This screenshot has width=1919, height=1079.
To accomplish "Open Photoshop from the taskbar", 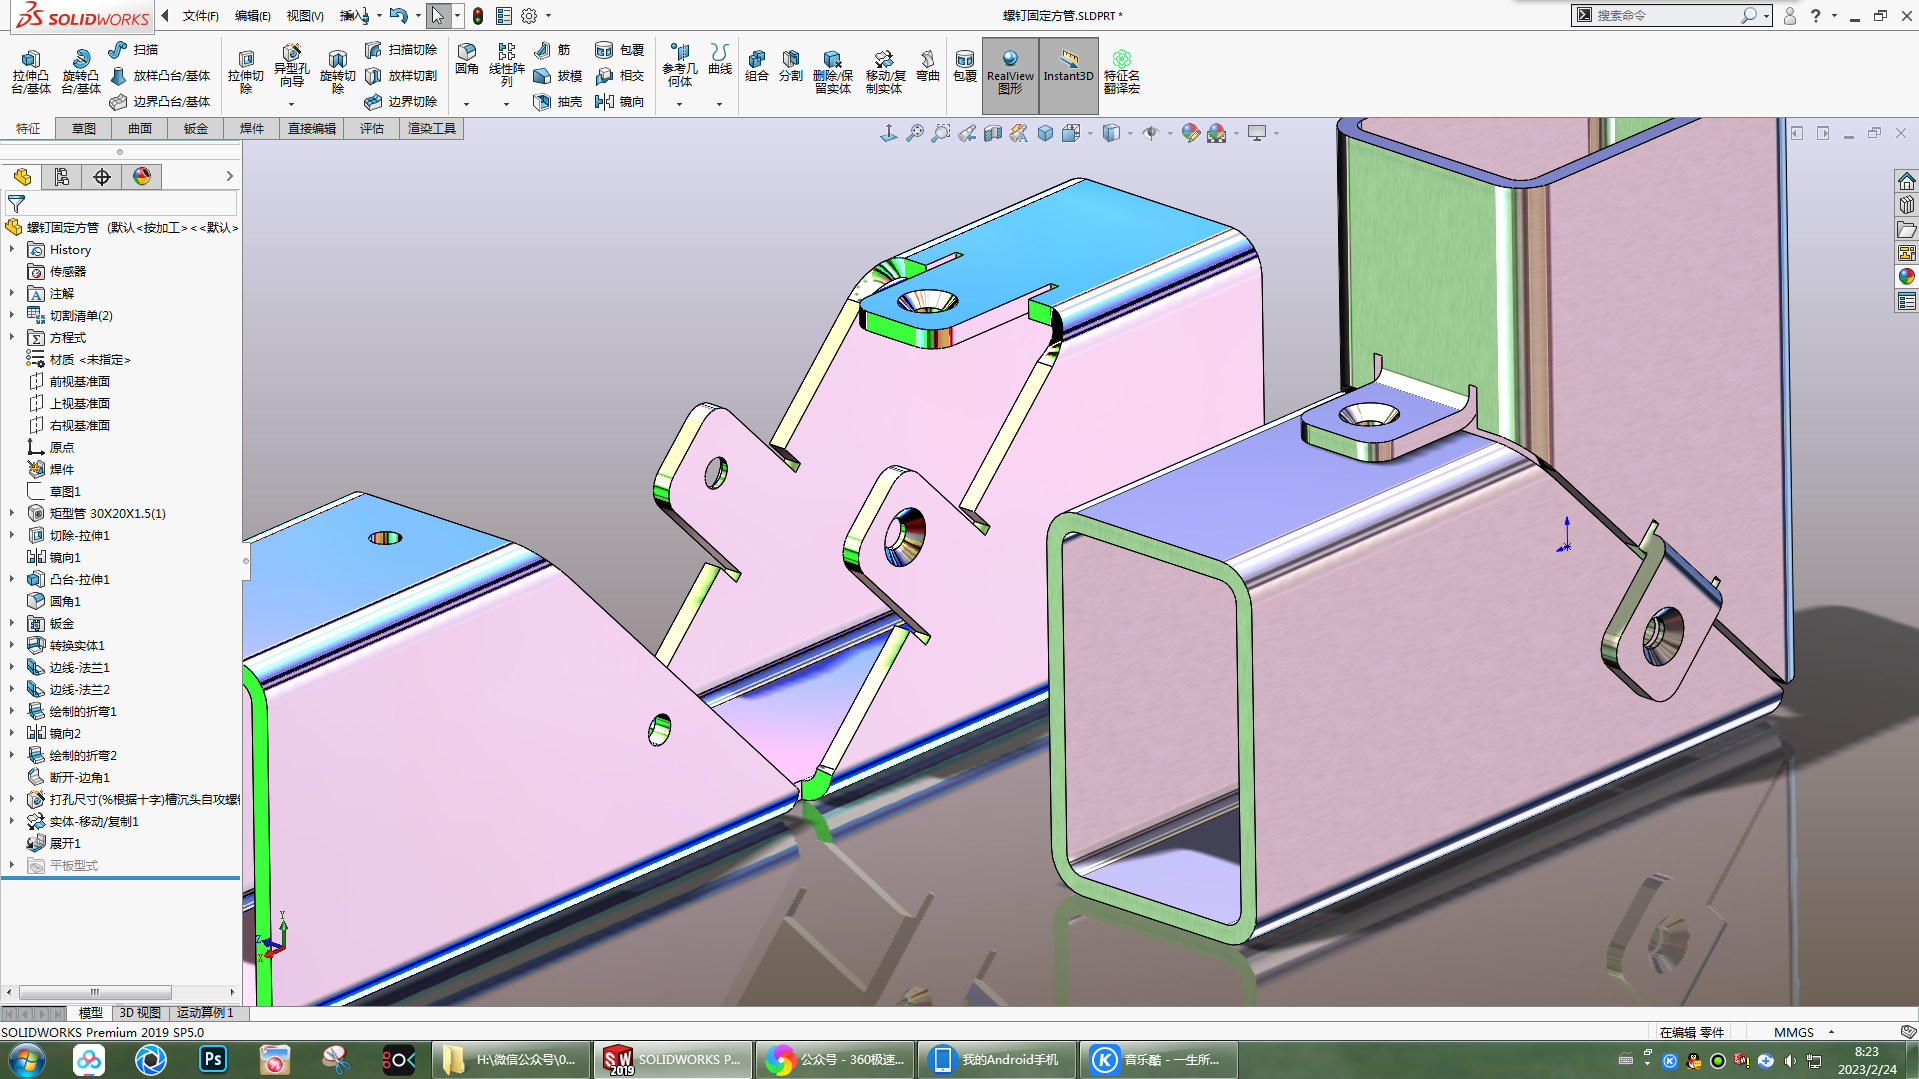I will 213,1059.
